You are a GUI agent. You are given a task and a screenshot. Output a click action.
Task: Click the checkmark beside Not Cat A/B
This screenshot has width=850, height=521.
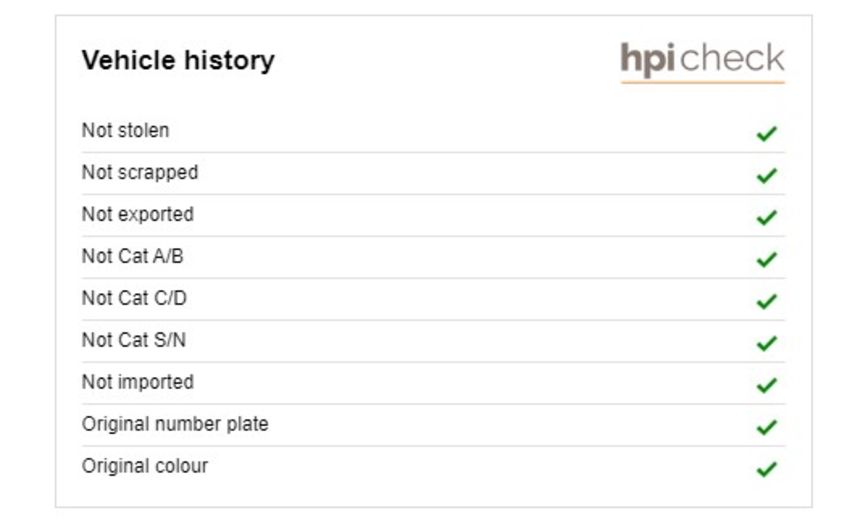point(767,260)
